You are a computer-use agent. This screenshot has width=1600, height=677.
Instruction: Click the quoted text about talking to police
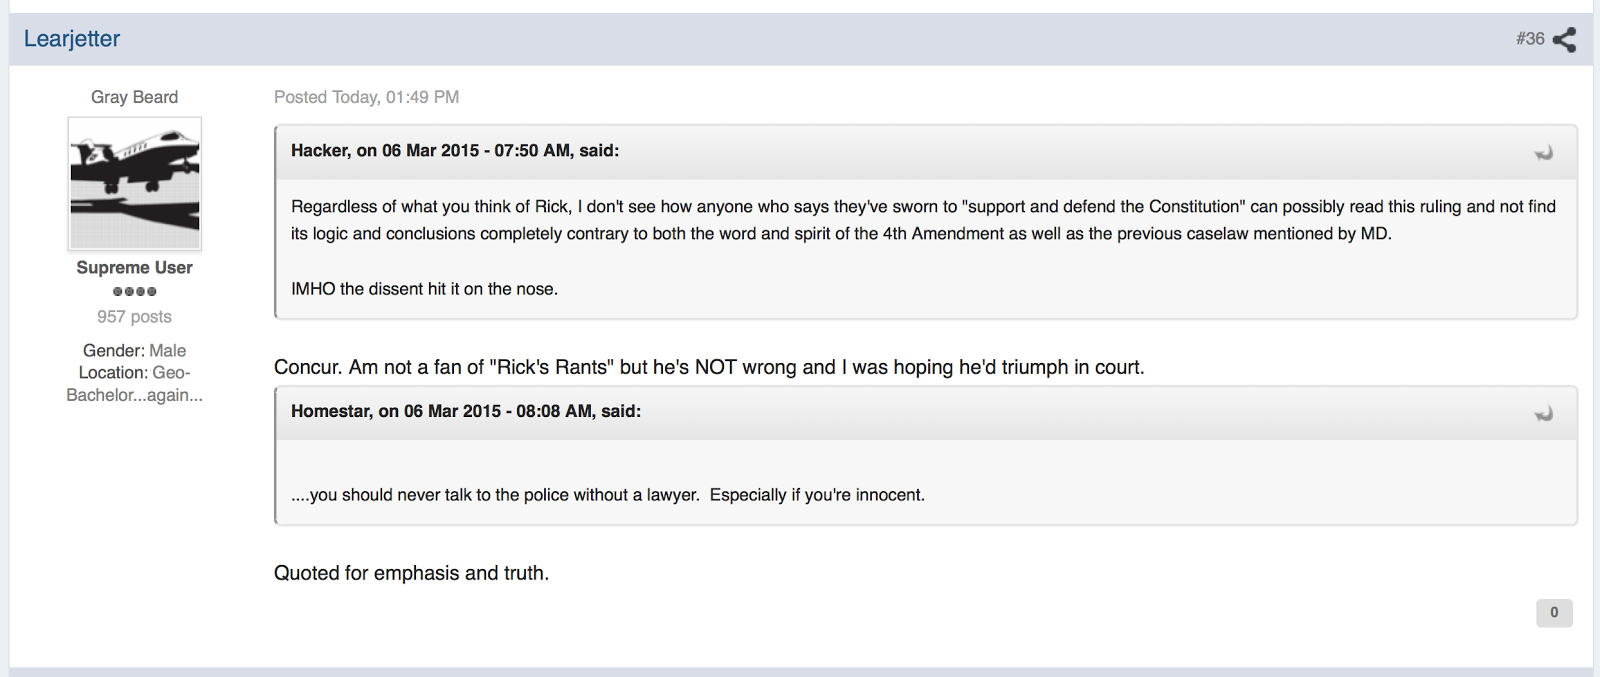tap(608, 495)
